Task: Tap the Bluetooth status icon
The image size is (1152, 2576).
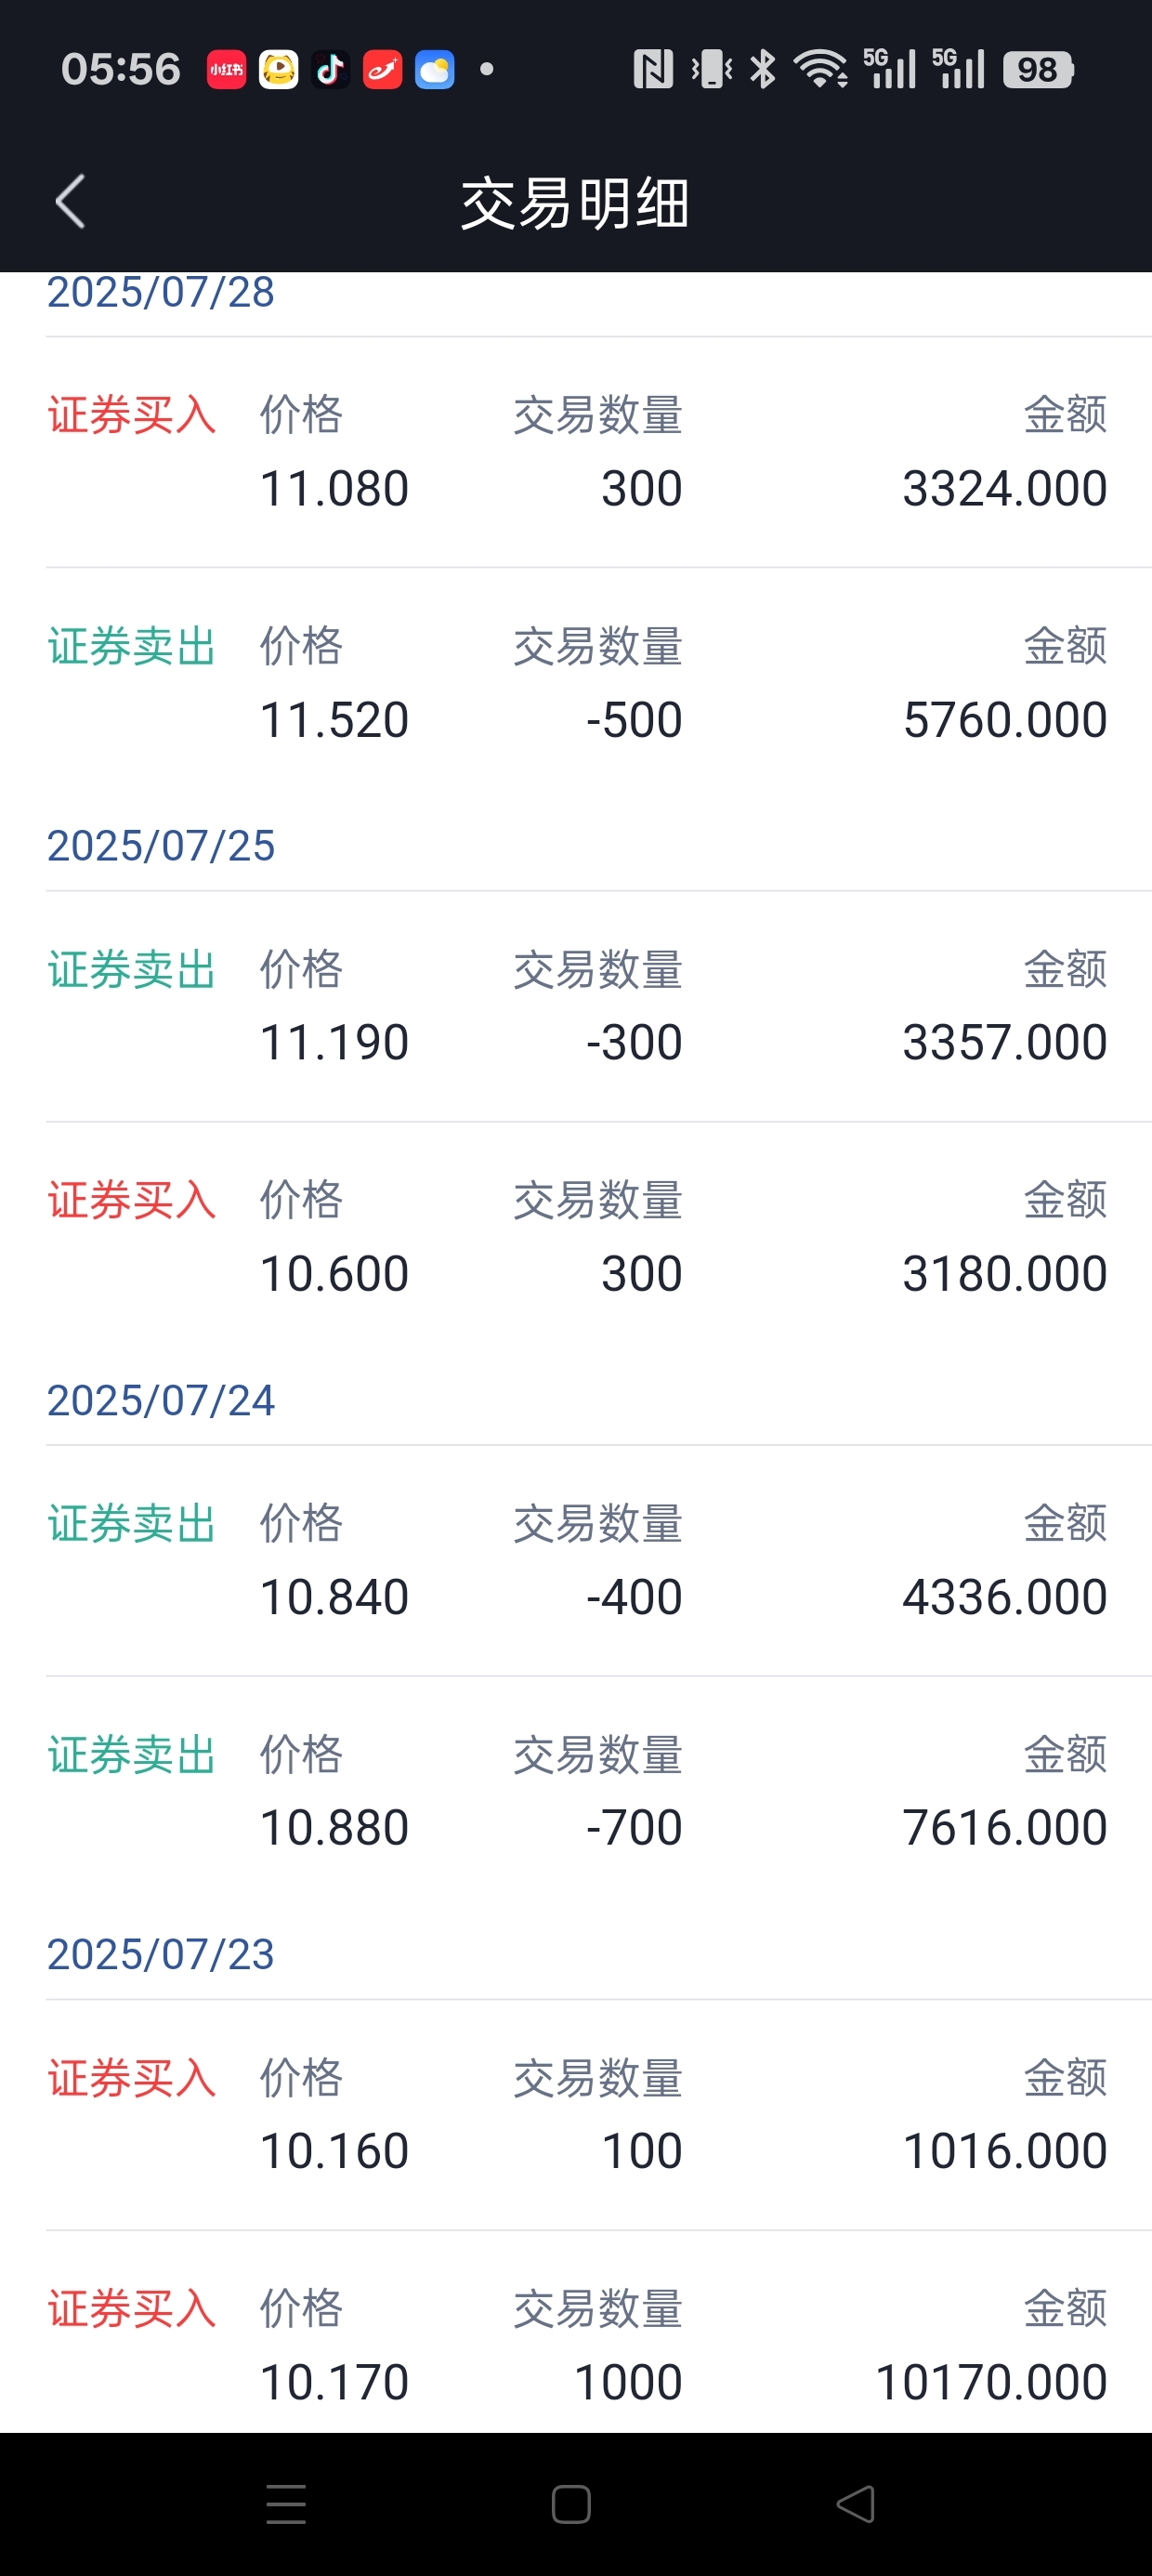Action: [x=763, y=69]
